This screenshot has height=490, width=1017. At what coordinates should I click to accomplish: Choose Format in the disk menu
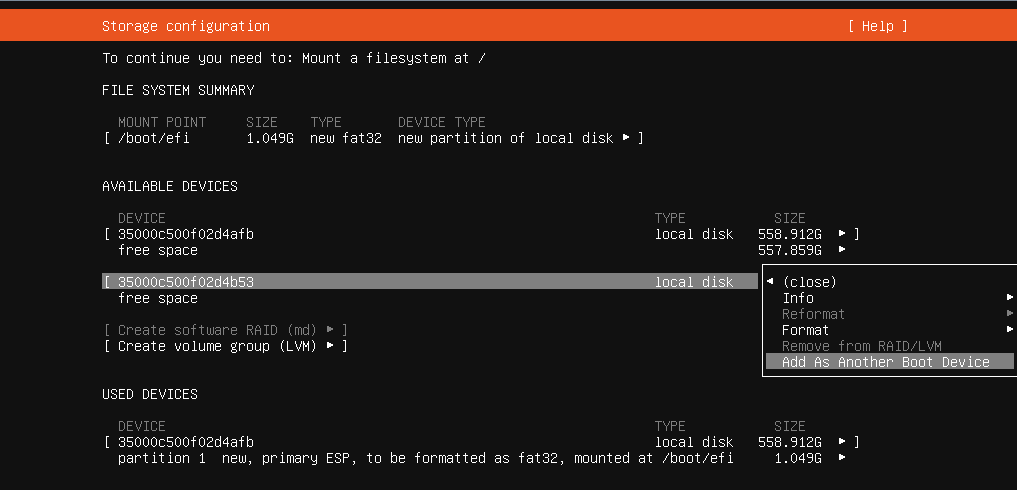[805, 330]
